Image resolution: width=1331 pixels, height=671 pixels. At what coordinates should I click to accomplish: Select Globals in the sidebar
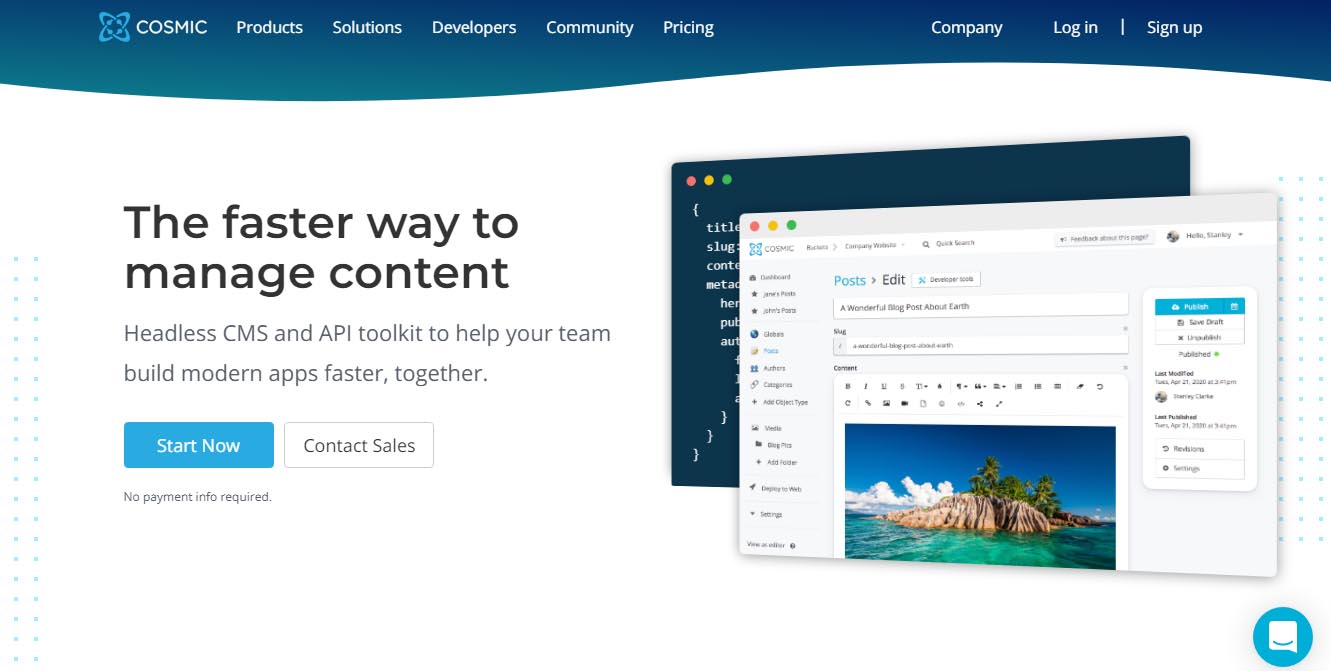767,334
